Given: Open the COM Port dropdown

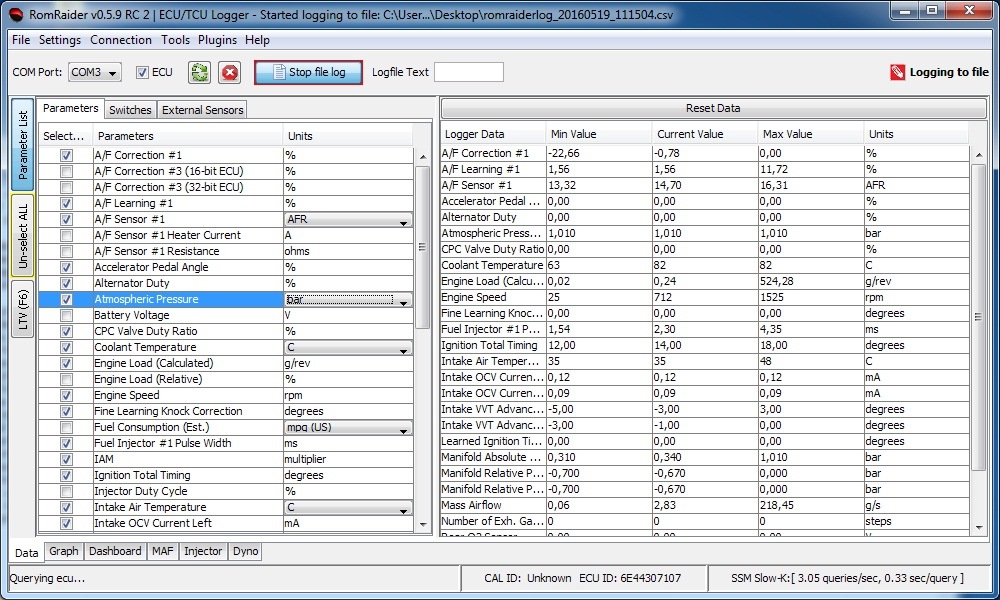Looking at the screenshot, I should point(95,72).
